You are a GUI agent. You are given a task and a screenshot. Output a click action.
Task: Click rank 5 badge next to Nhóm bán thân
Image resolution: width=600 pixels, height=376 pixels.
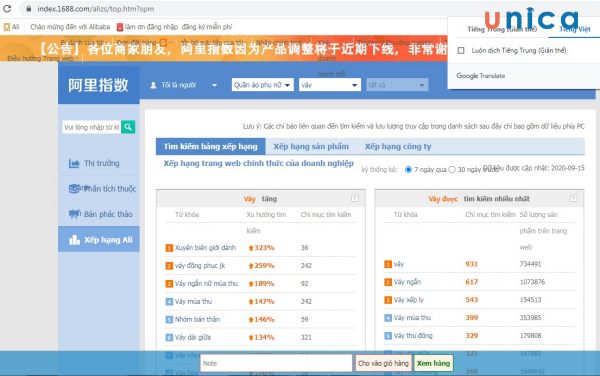pos(169,319)
